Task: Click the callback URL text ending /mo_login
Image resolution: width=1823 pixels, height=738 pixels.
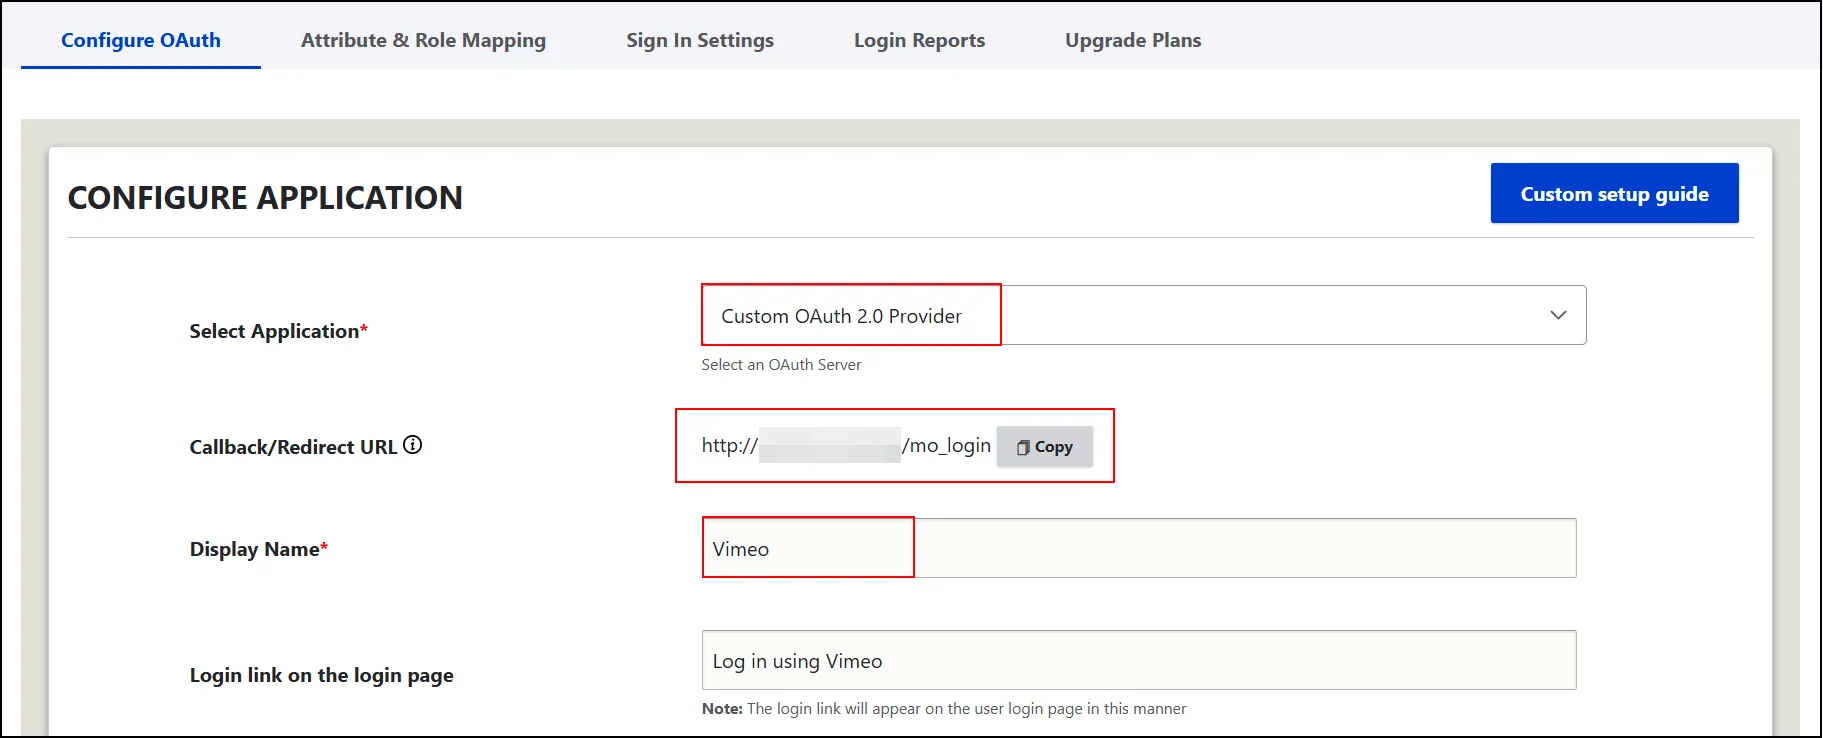Action: [x=846, y=445]
